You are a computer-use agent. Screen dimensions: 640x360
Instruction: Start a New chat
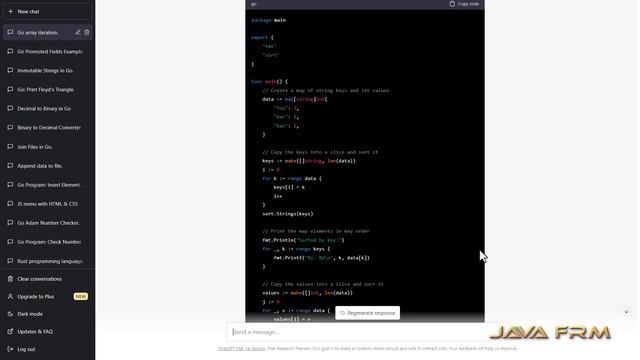[x=47, y=11]
